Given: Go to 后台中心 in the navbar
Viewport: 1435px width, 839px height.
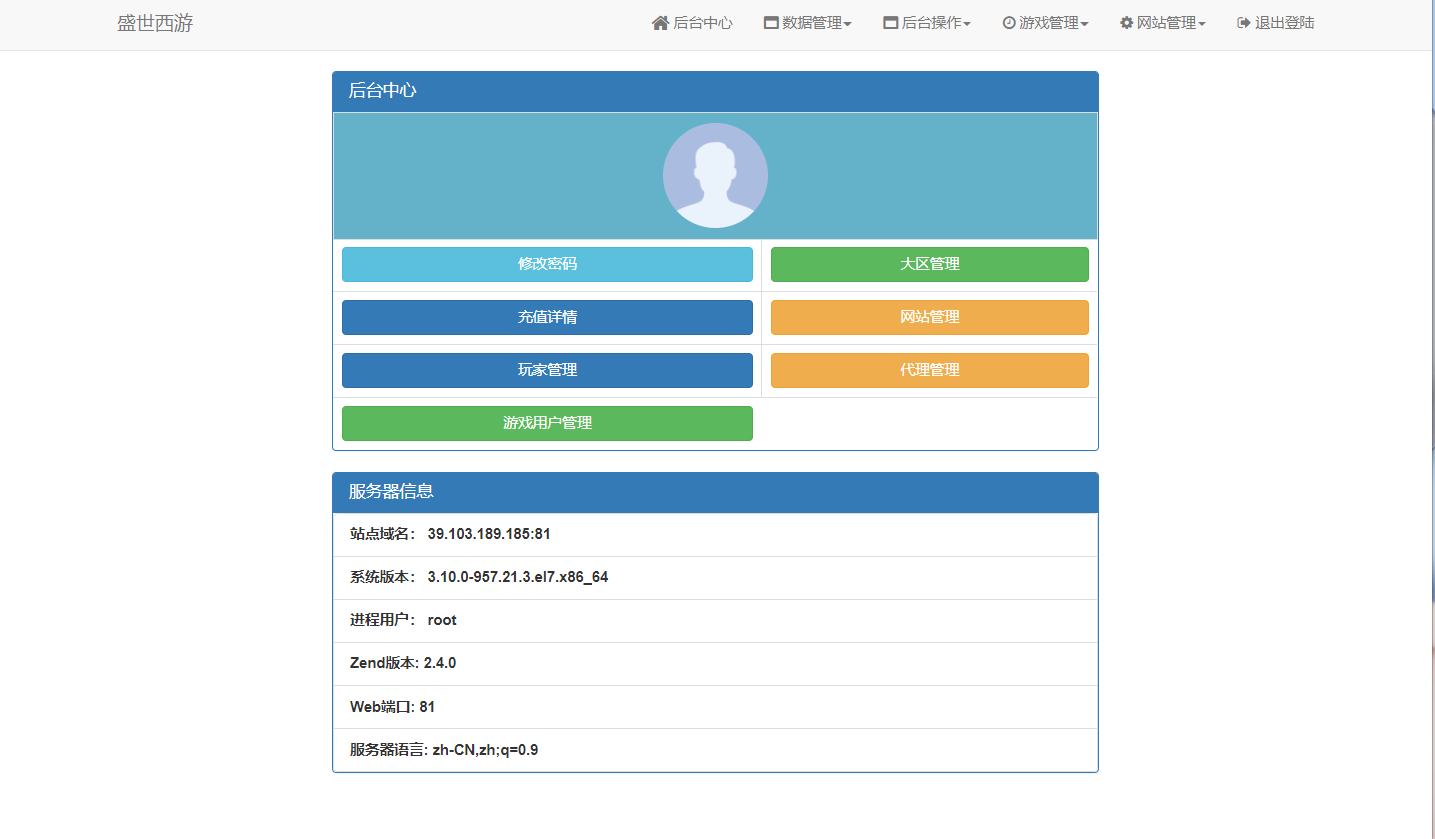Looking at the screenshot, I should (692, 23).
